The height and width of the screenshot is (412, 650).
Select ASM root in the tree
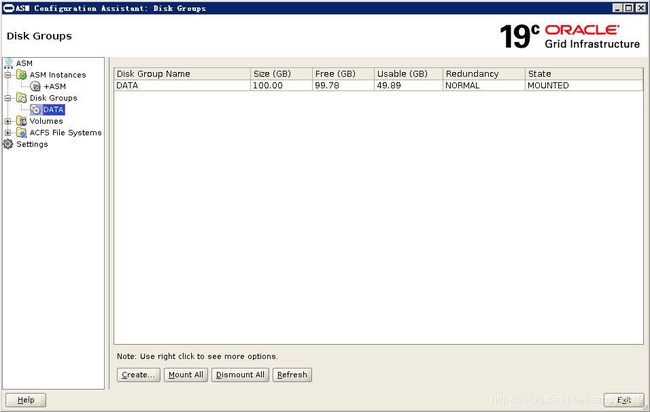(24, 63)
